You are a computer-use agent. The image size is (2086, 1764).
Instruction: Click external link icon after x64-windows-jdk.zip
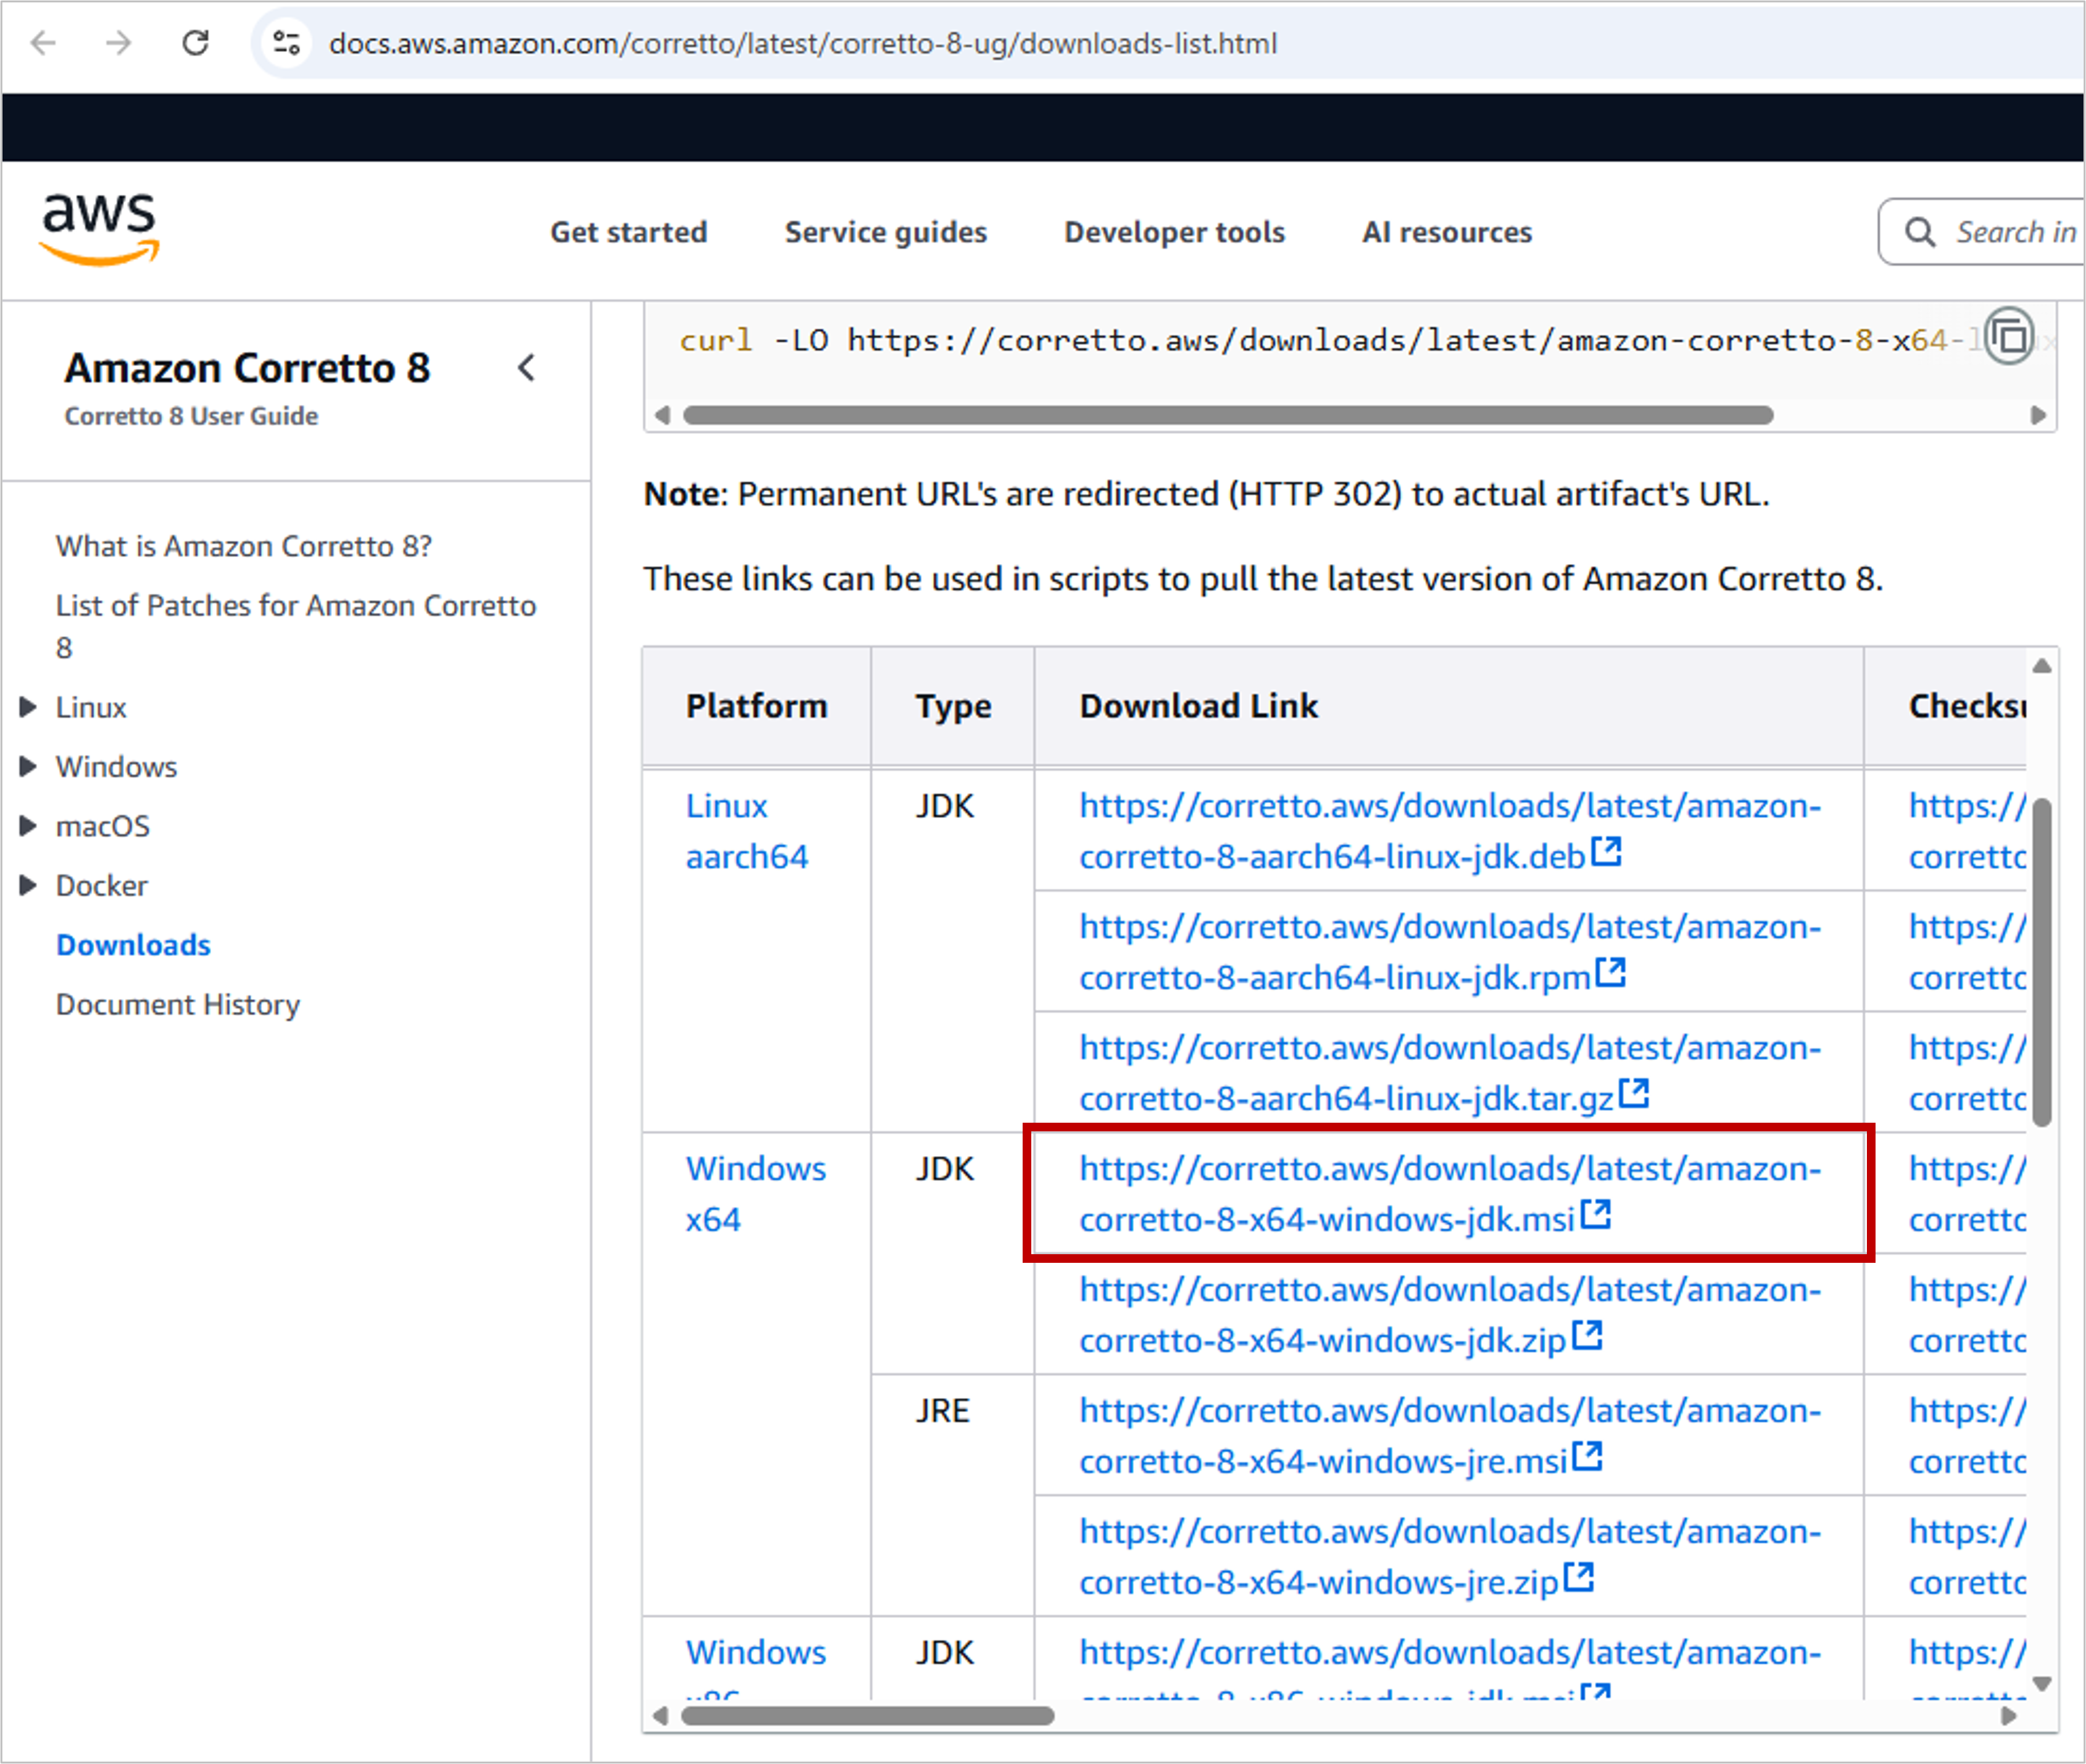tap(1587, 1335)
